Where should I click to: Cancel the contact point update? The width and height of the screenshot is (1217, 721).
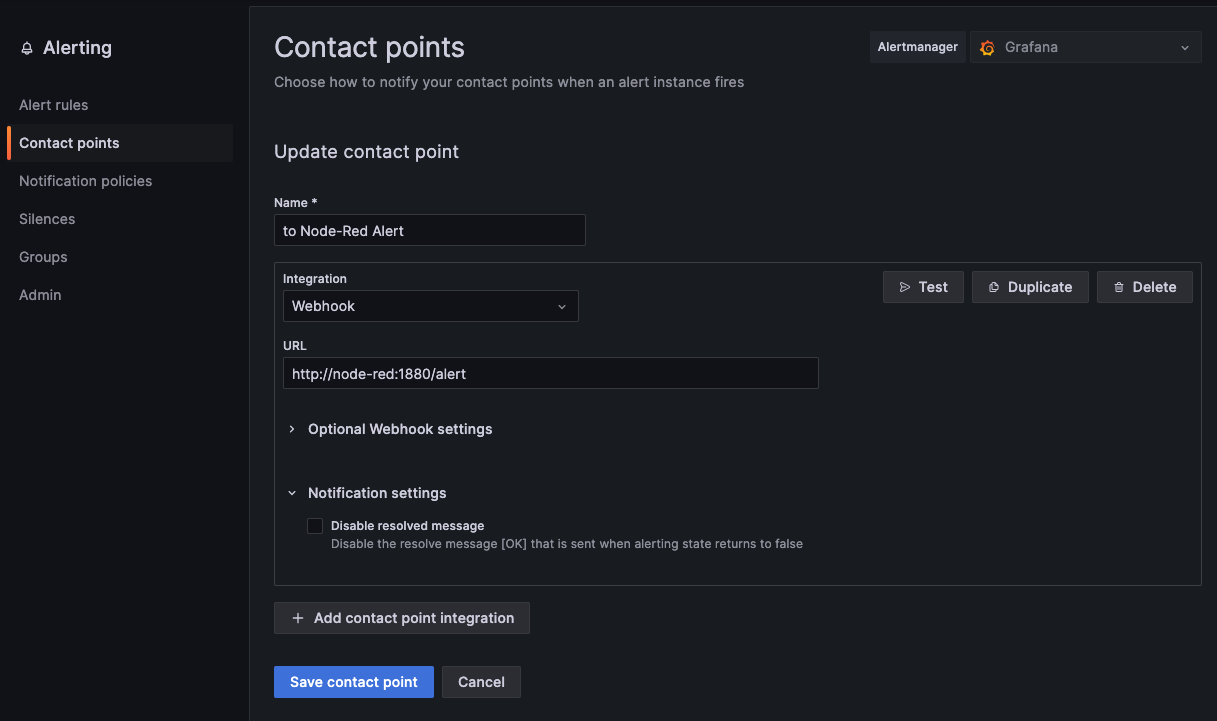(481, 682)
